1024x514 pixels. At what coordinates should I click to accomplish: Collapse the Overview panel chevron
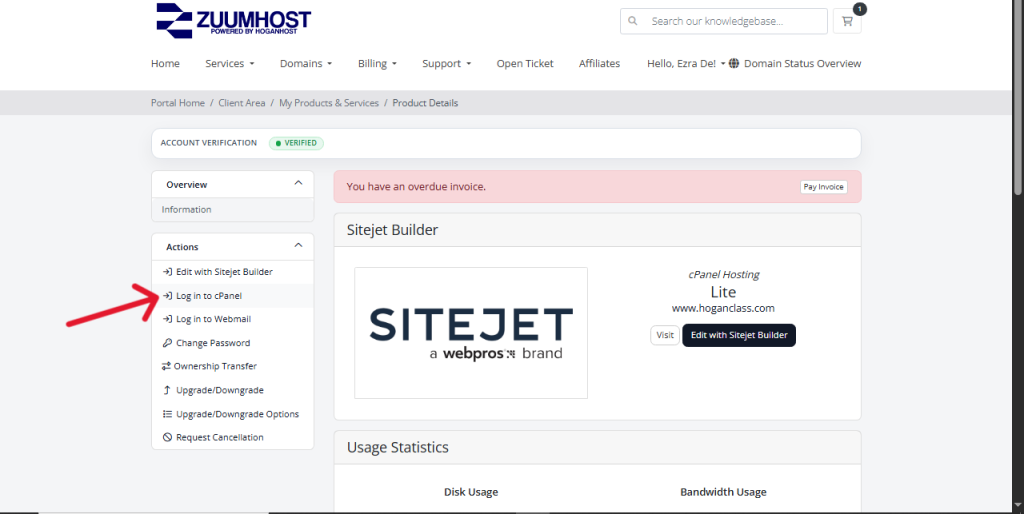(298, 184)
